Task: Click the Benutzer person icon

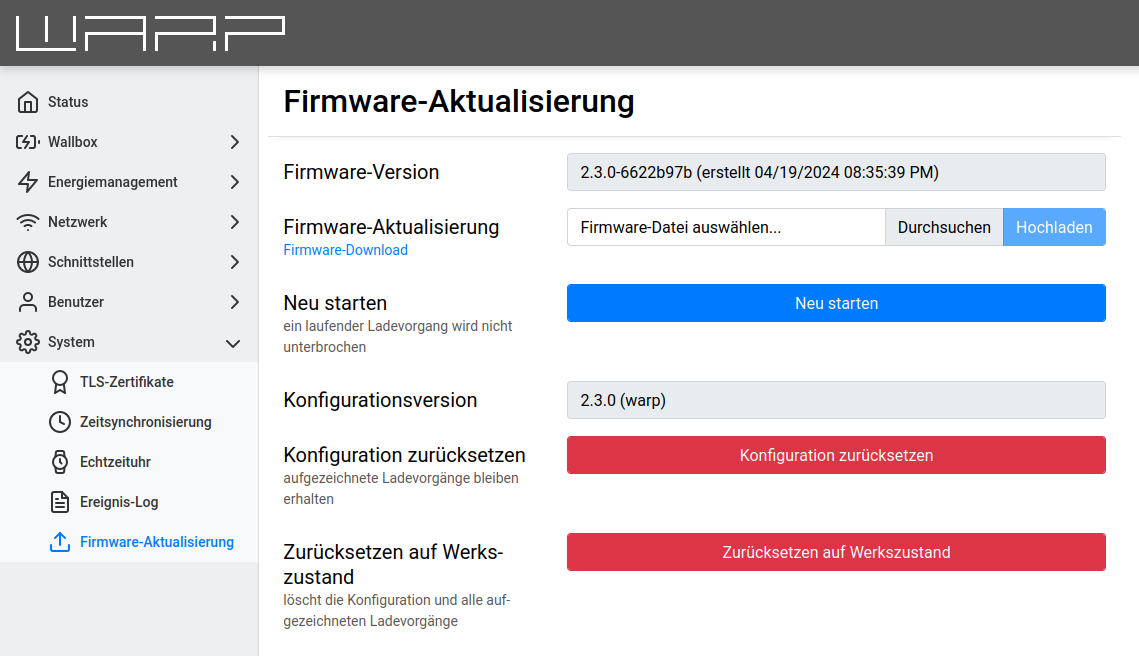Action: point(28,302)
